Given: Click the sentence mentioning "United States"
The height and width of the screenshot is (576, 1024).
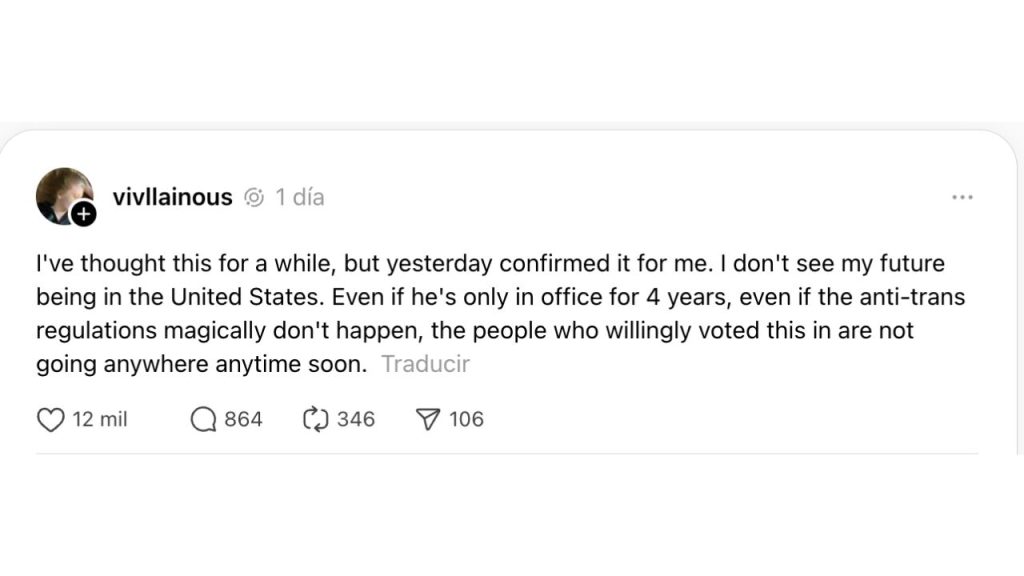Looking at the screenshot, I should coord(180,297).
